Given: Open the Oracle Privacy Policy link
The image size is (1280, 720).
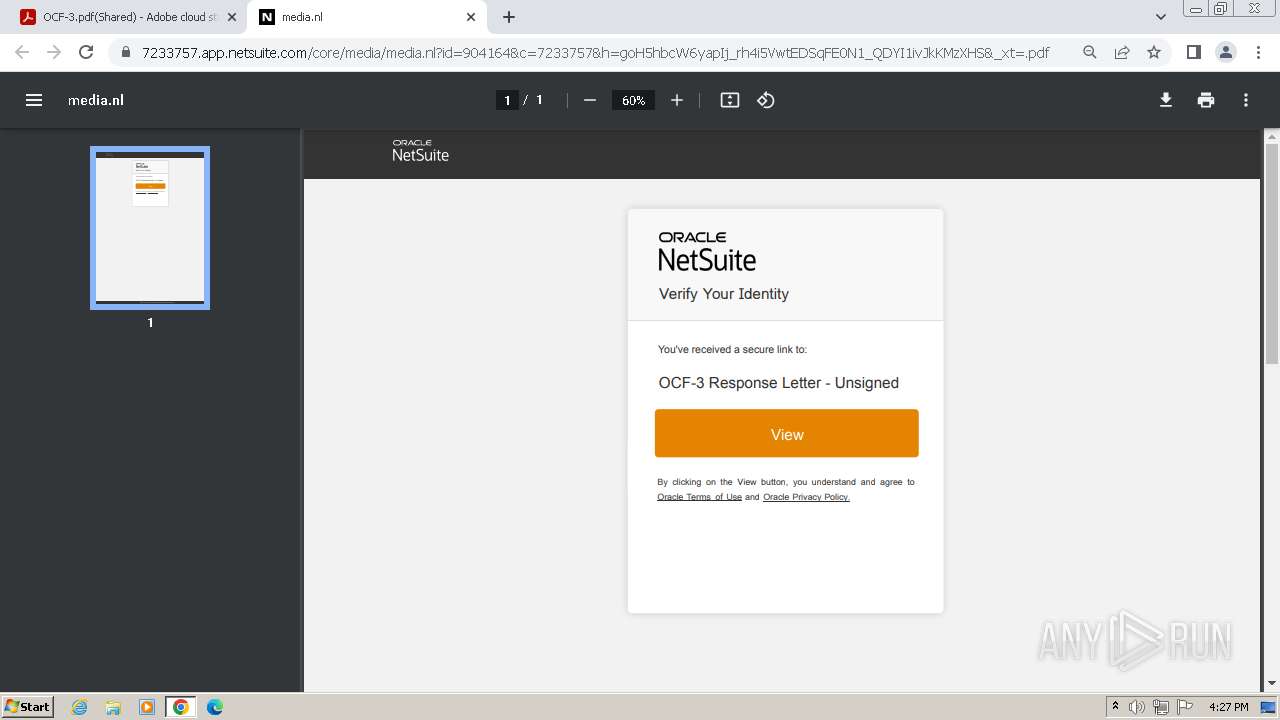Looking at the screenshot, I should [x=806, y=497].
